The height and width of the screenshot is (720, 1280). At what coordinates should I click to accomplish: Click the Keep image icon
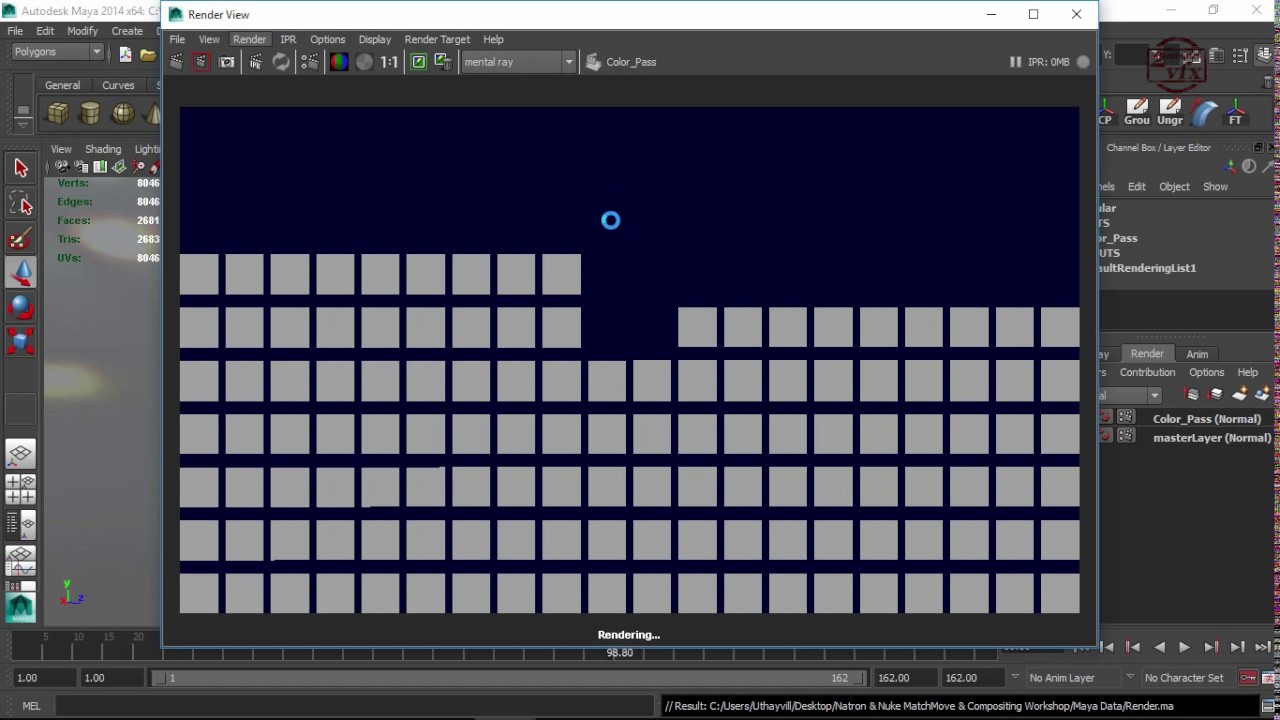coord(419,62)
